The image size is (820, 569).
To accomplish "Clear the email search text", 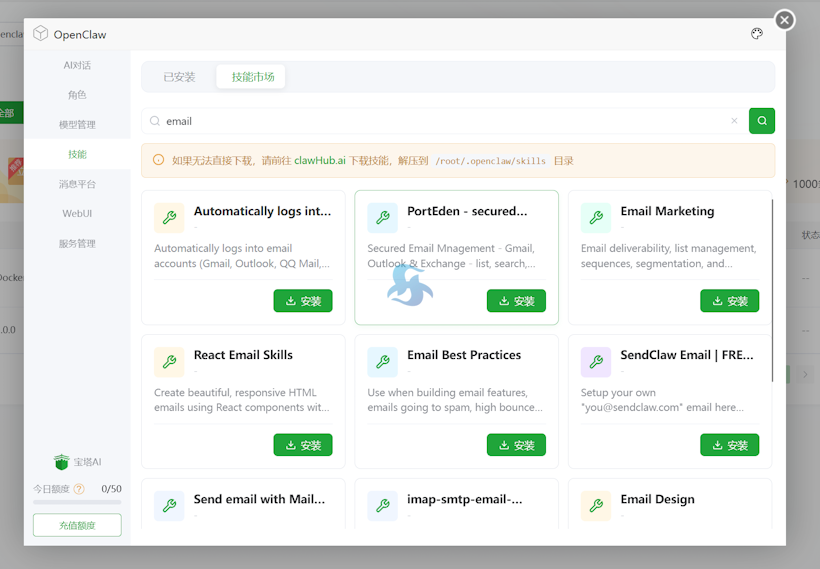I will (734, 121).
